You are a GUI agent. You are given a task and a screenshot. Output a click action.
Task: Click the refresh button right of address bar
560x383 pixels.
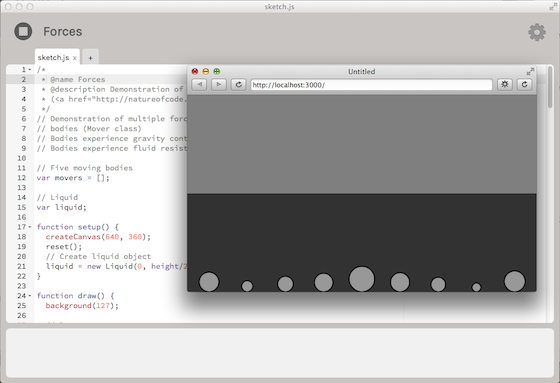tap(524, 84)
